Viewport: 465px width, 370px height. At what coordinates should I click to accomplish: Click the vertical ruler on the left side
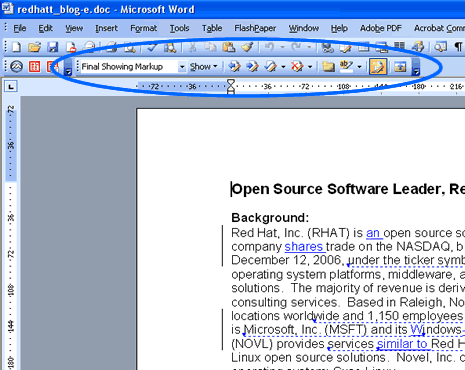(11, 233)
